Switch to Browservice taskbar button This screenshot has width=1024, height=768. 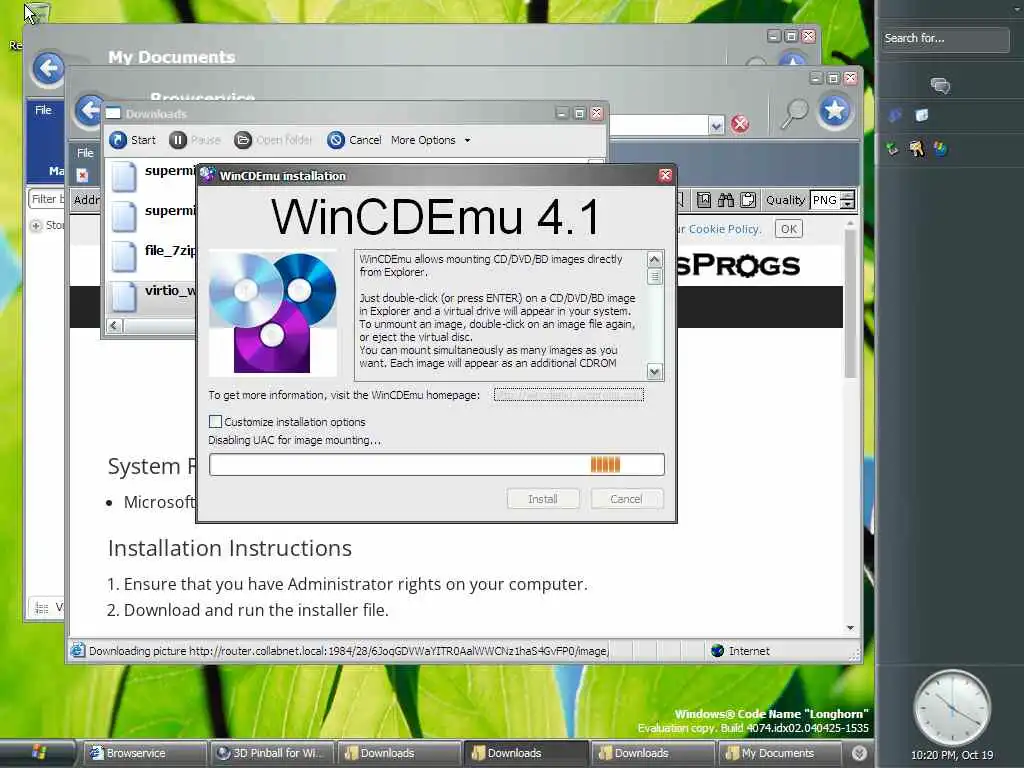145,753
